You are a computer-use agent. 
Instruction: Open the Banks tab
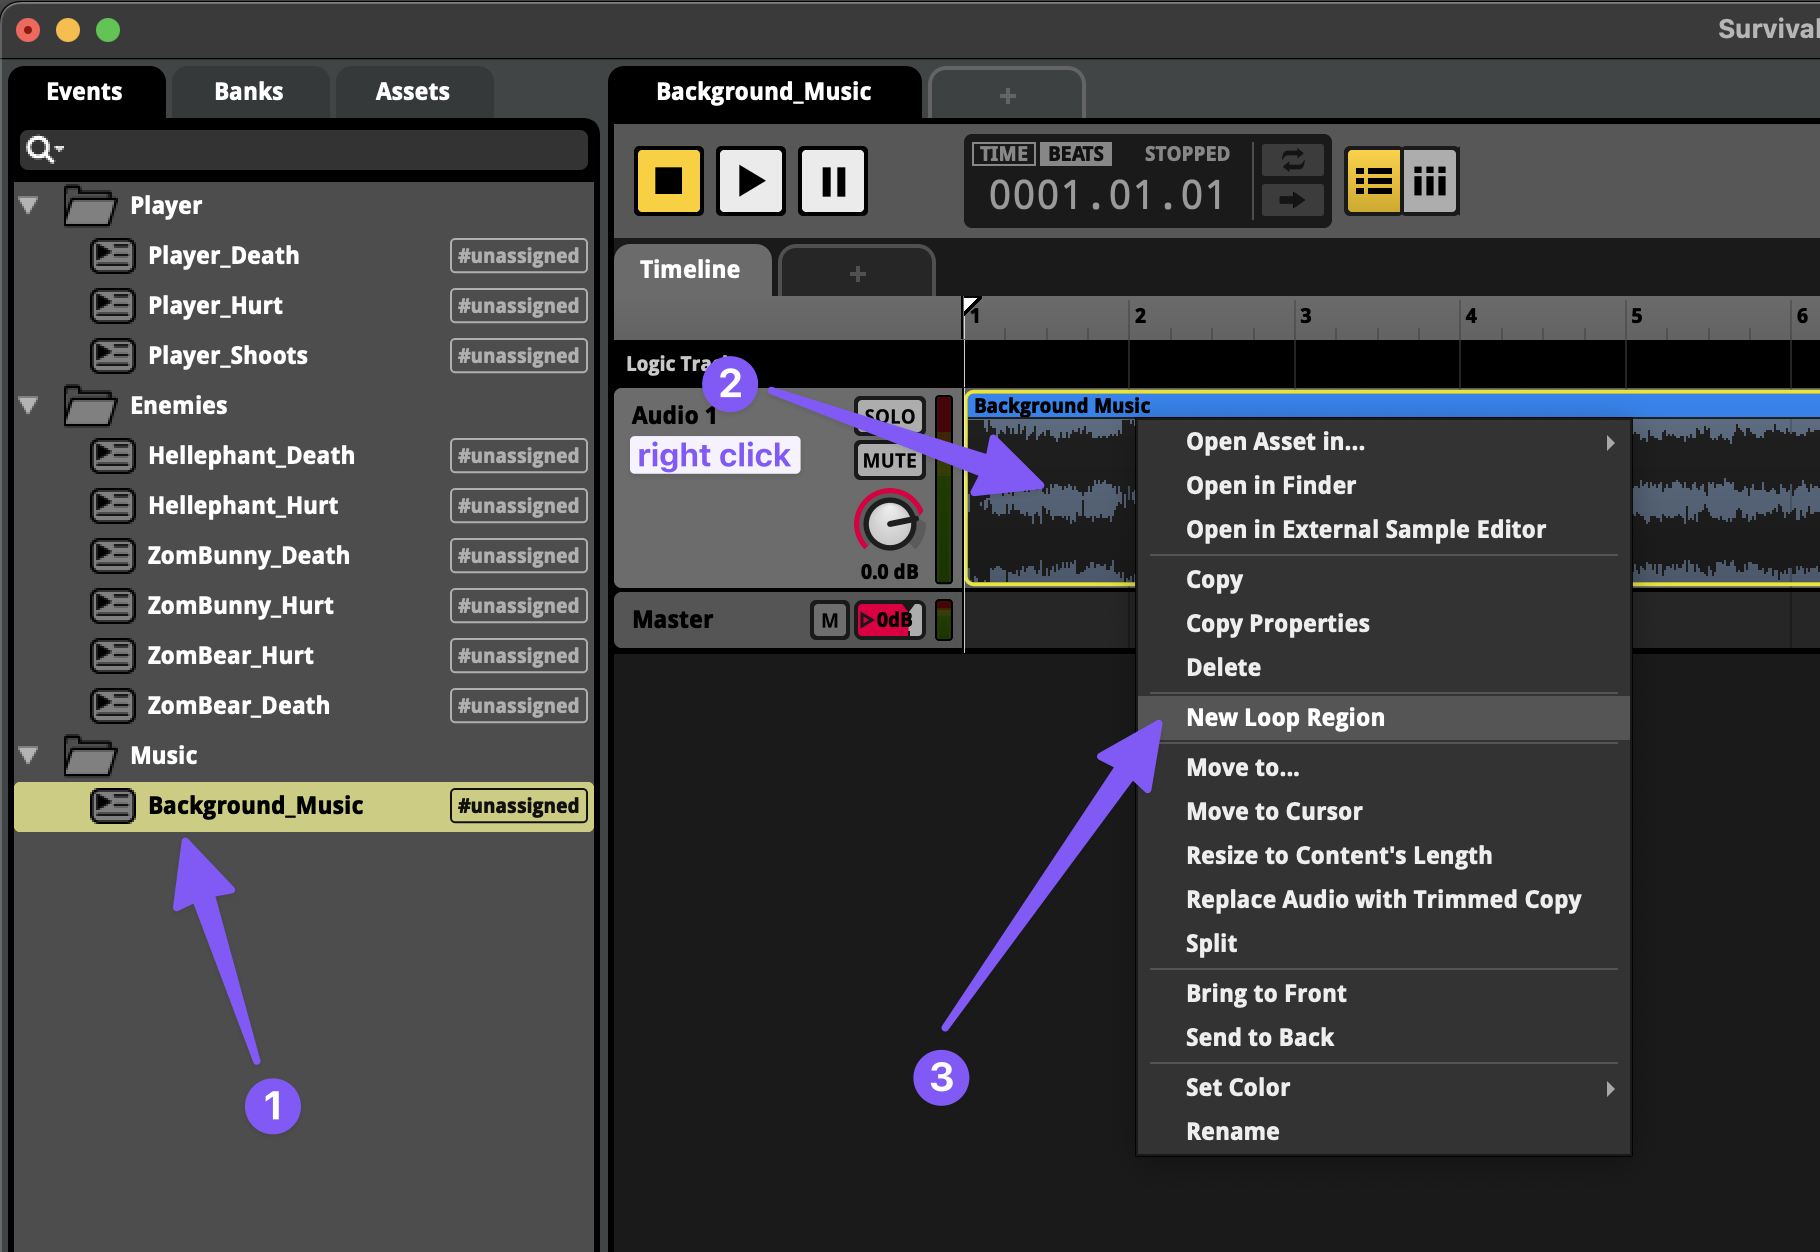pos(248,92)
